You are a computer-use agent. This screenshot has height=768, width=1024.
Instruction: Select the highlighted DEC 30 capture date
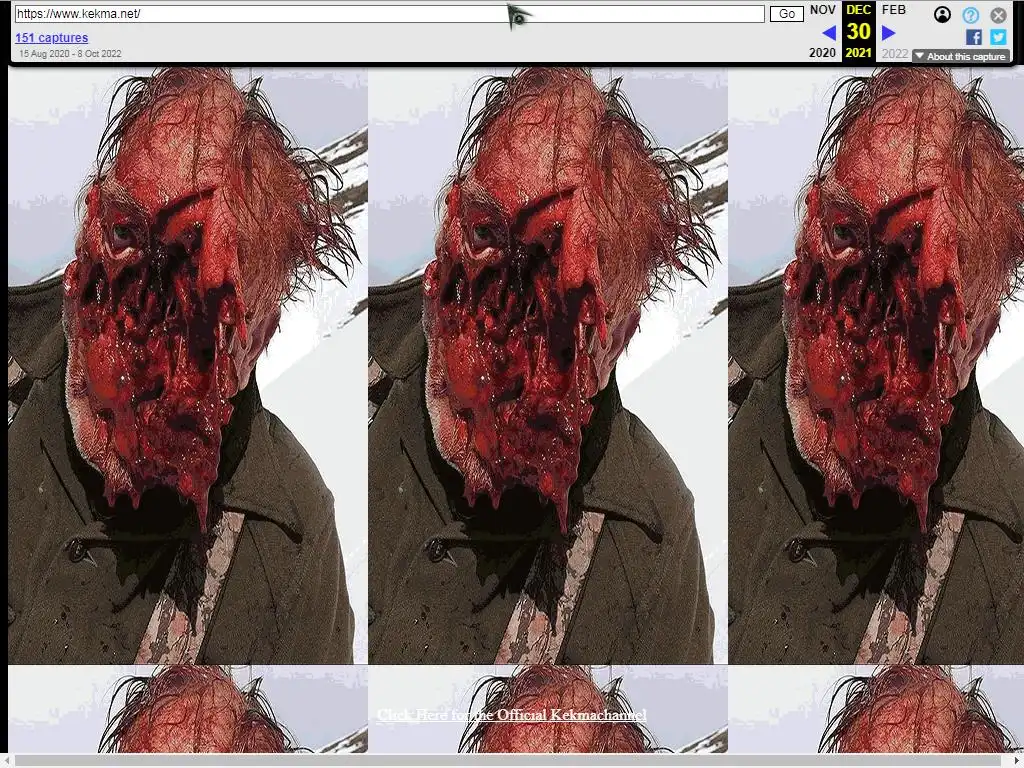pos(859,31)
